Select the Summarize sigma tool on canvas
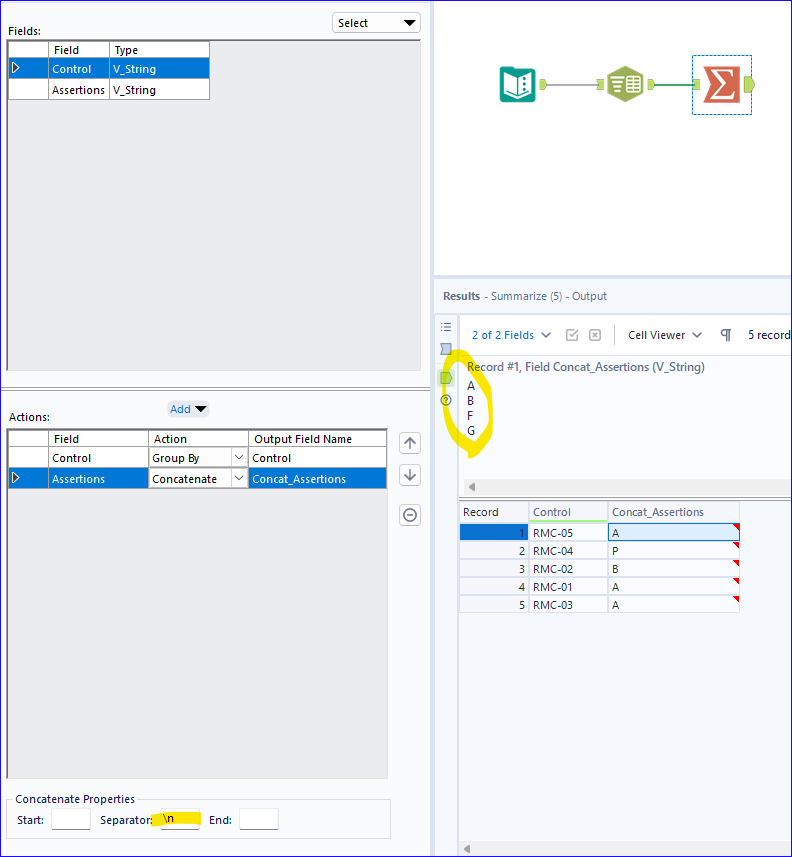This screenshot has height=857, width=792. pyautogui.click(x=721, y=84)
